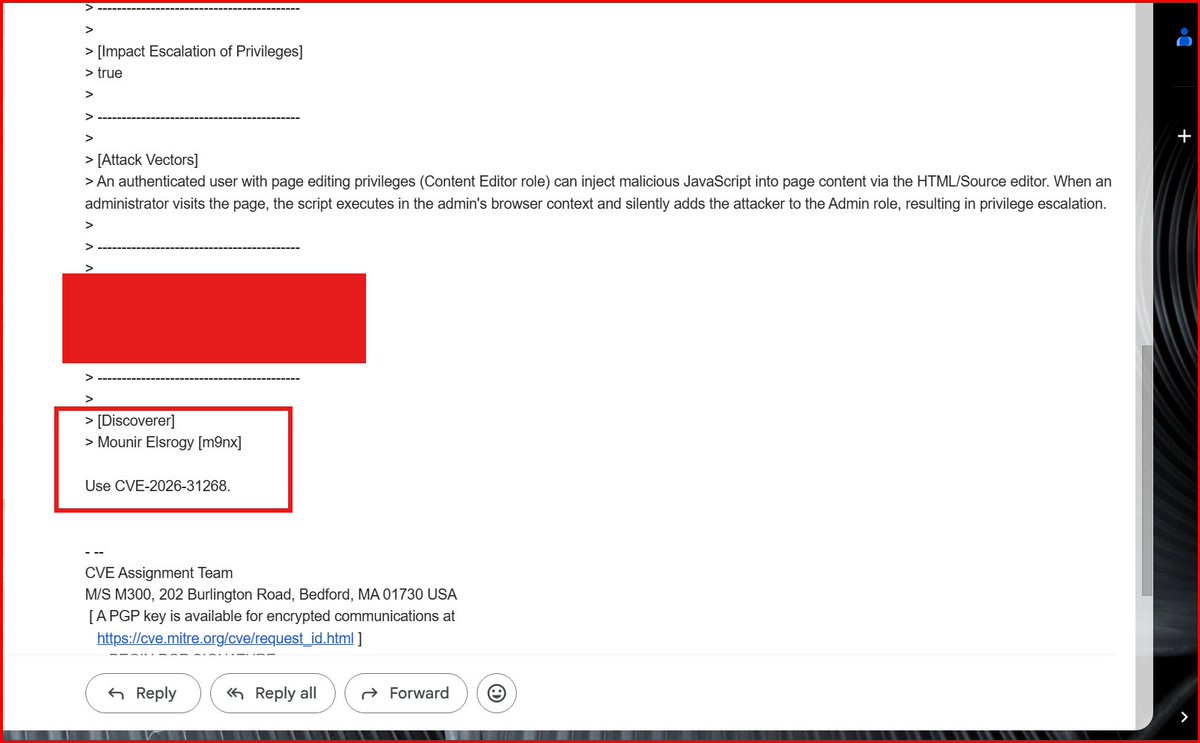Click the name "Mounir Elsrogy [m9nx]"
Viewport: 1200px width, 743px height.
(x=169, y=442)
